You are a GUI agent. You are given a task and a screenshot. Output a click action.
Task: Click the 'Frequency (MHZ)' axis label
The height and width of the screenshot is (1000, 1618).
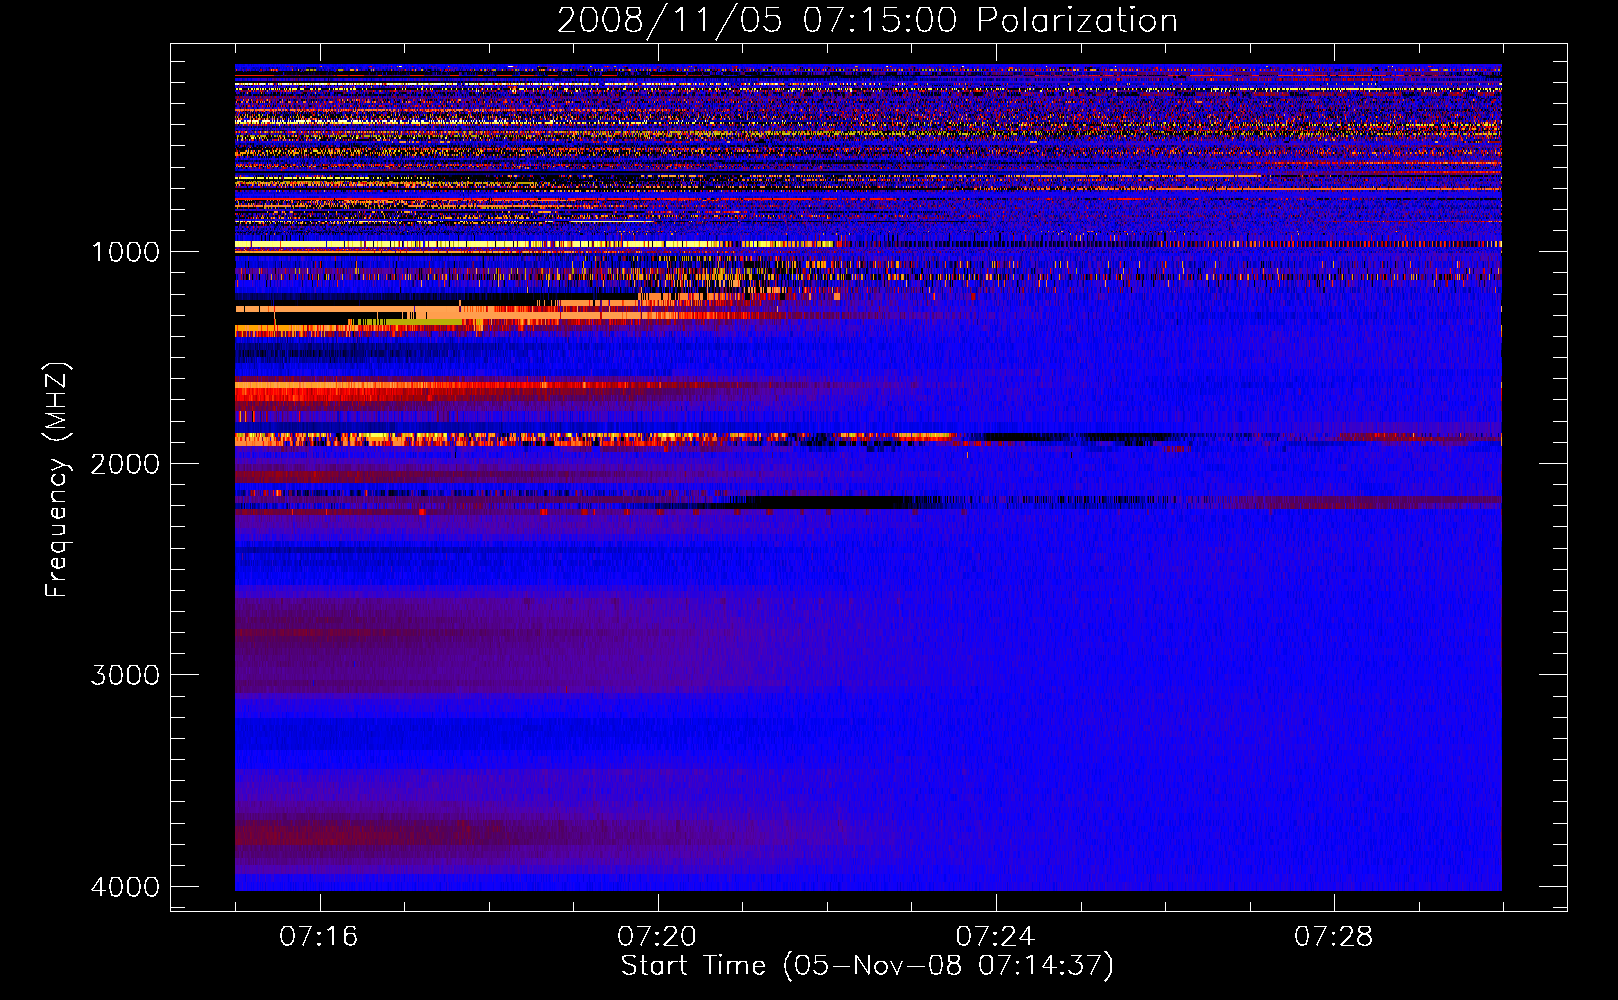point(57,480)
